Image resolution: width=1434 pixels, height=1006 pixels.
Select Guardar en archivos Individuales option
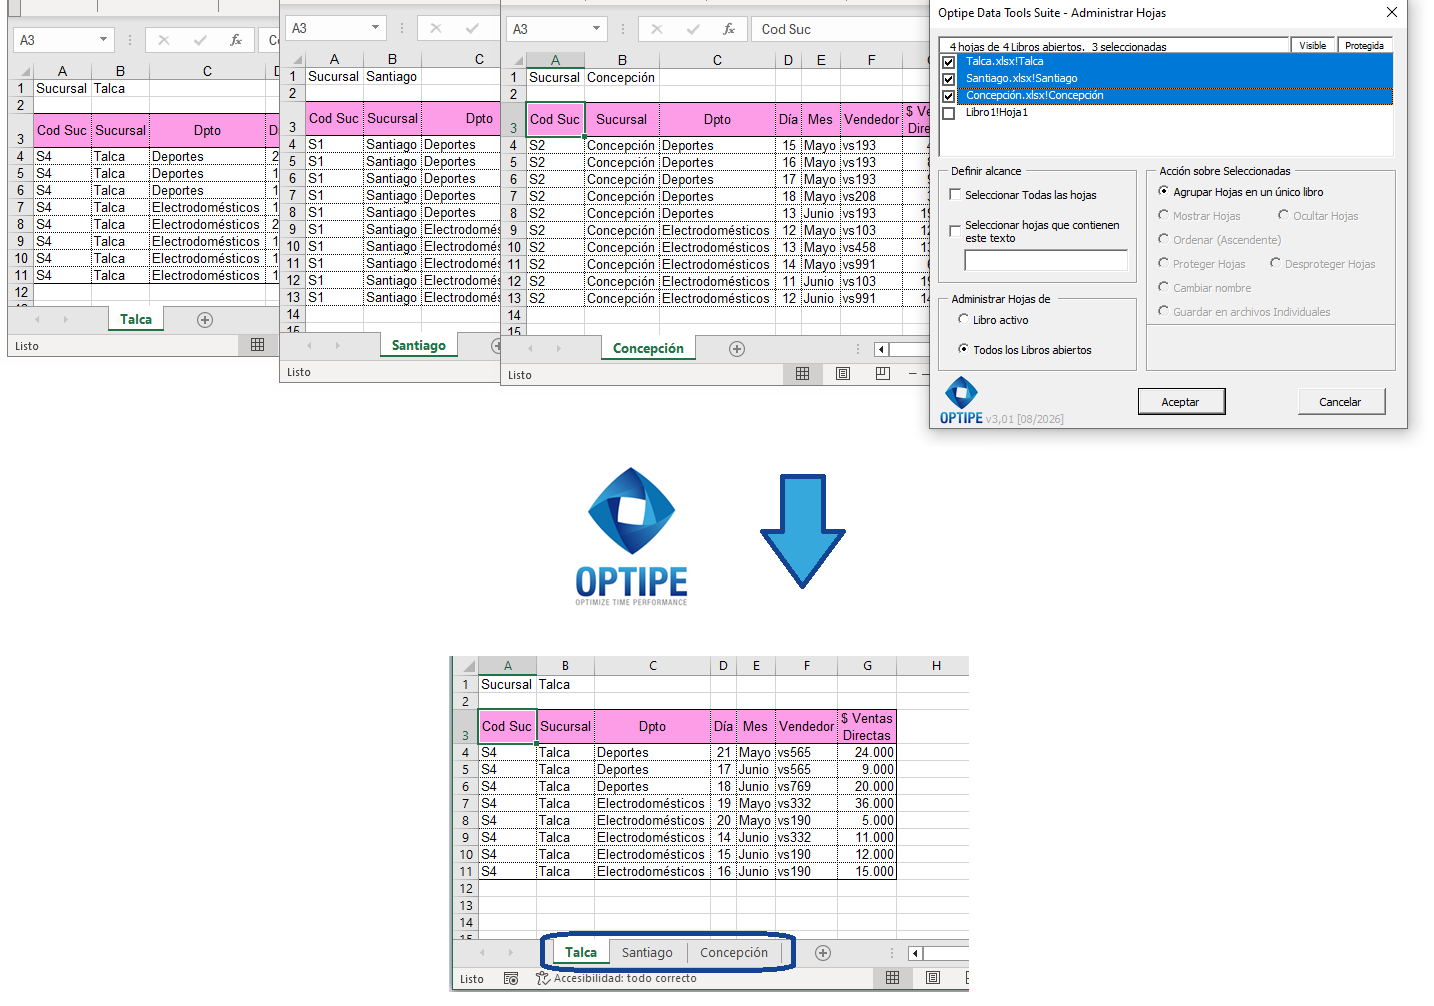click(x=1163, y=311)
